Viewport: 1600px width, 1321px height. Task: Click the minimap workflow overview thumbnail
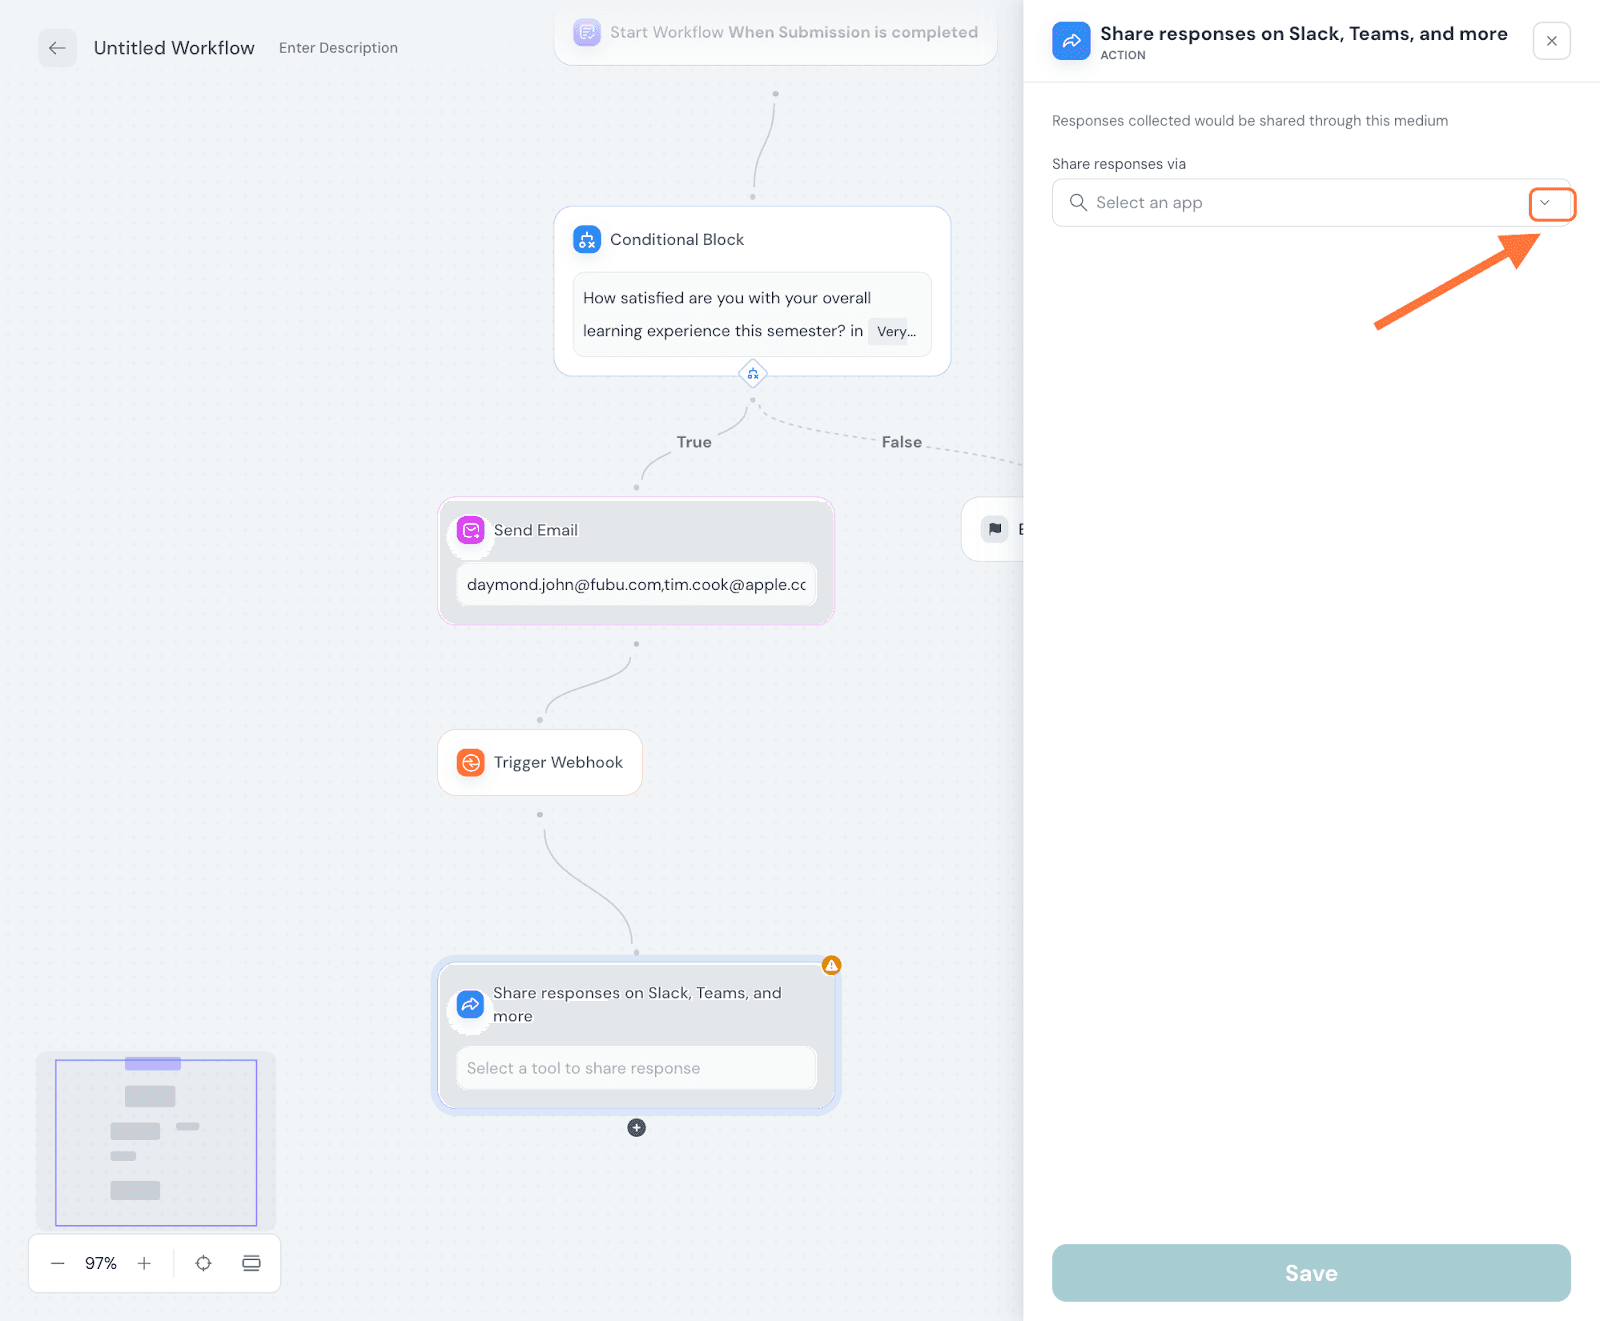156,1142
